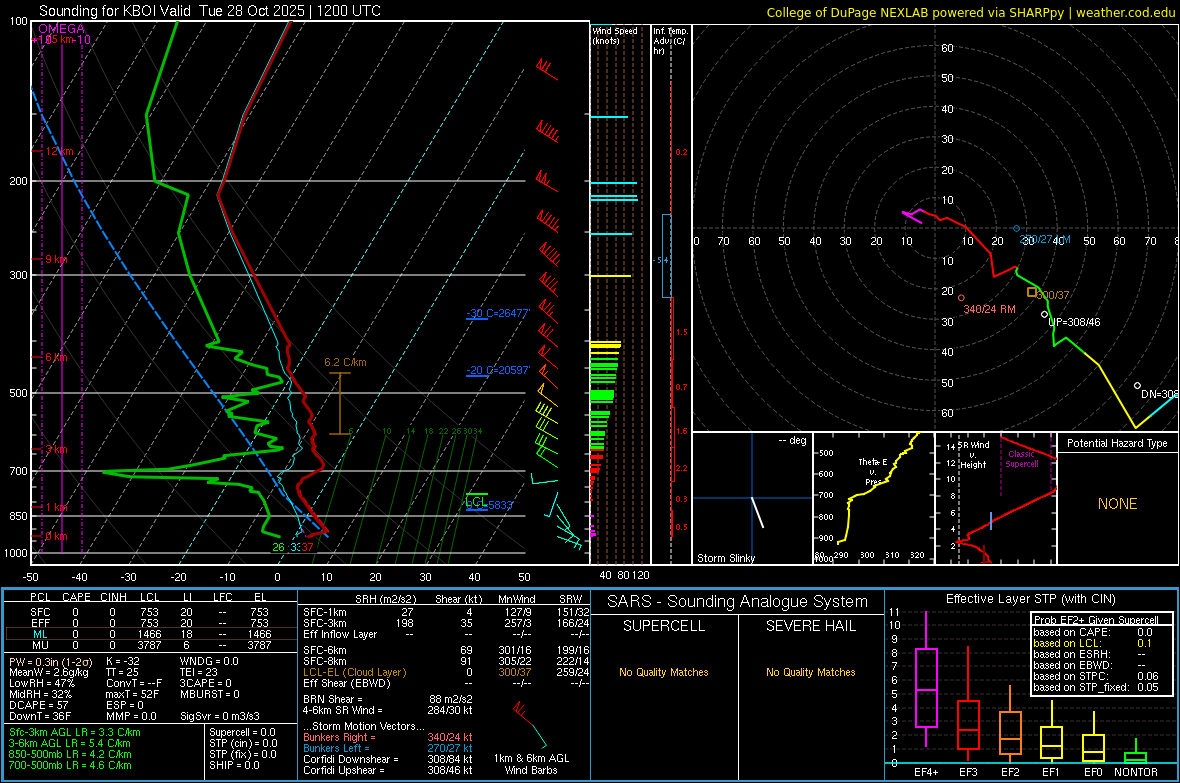This screenshot has width=1180, height=783.
Task: Click the '-30 C=26477' level label
Action: pyautogui.click(x=498, y=313)
